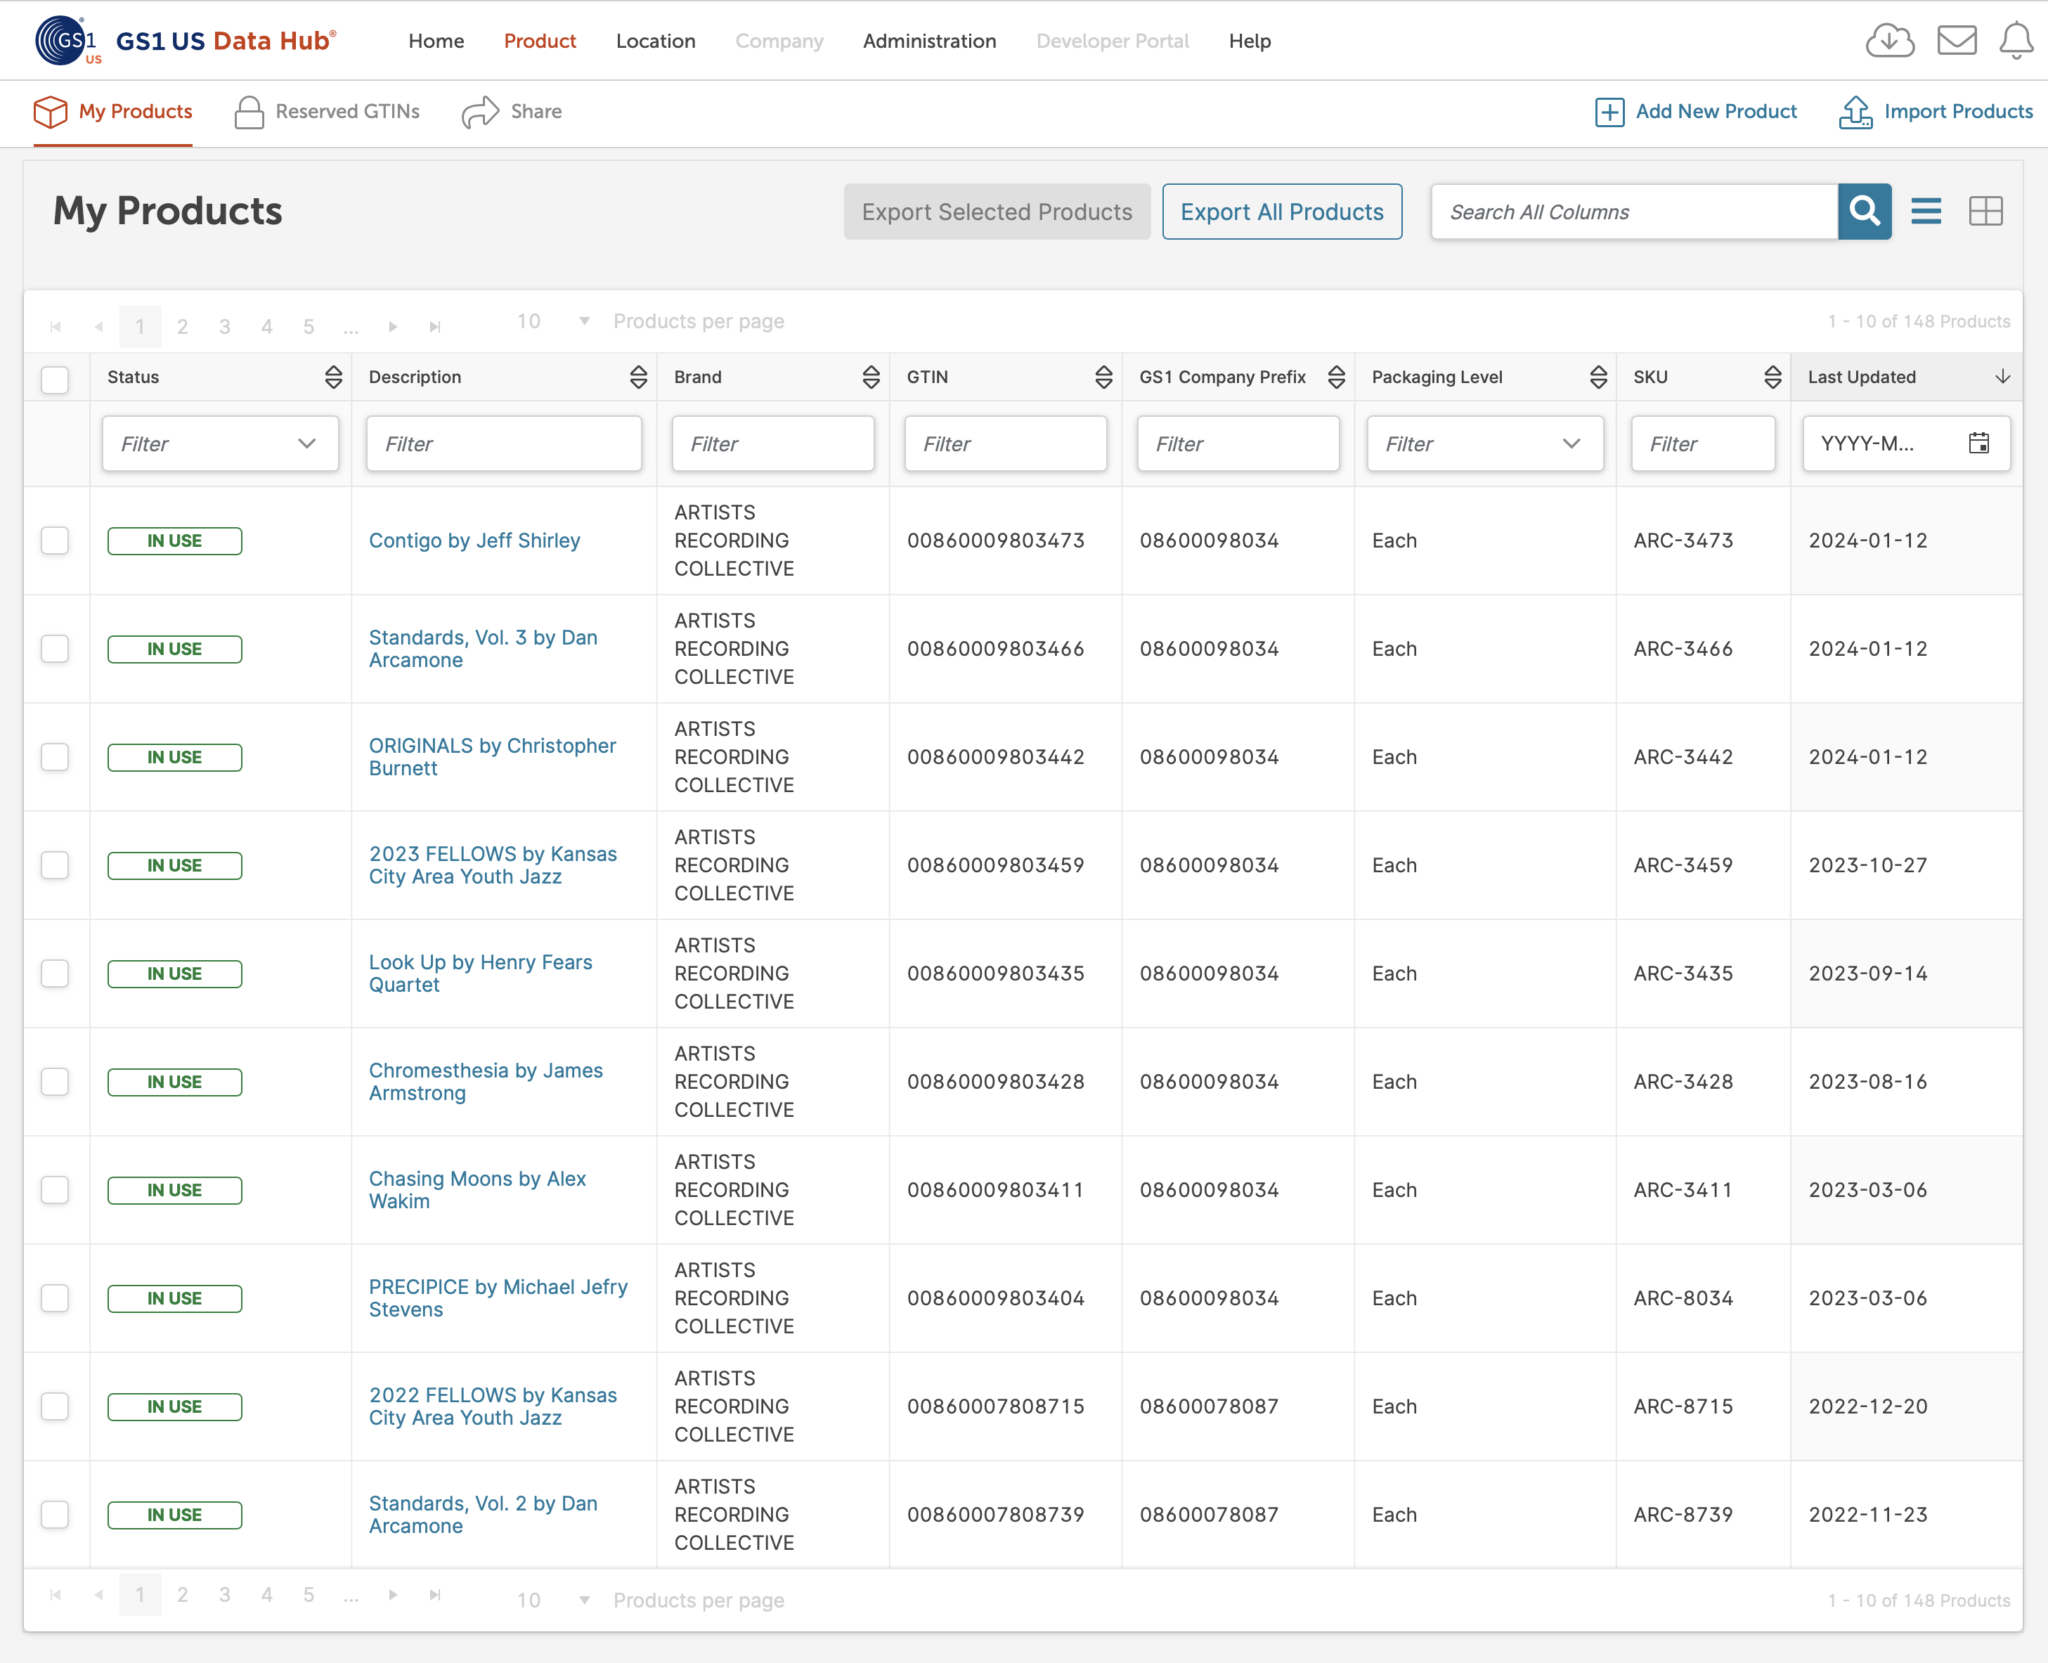Image resolution: width=2048 pixels, height=1663 pixels.
Task: Click Export All Products button
Action: [x=1281, y=211]
